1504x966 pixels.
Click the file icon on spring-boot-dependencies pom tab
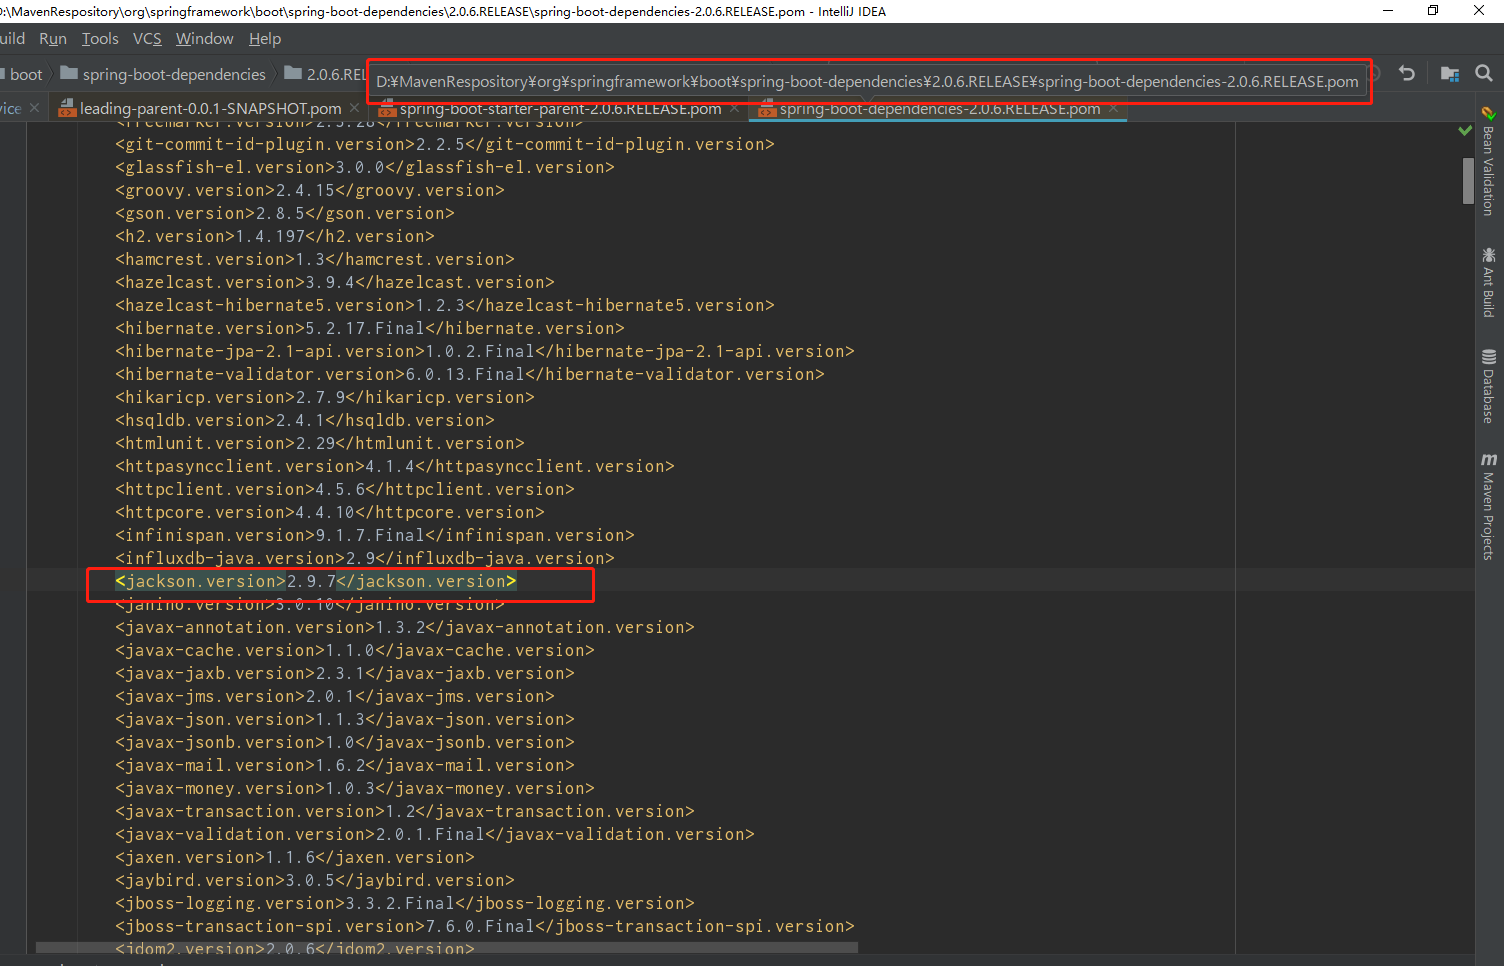767,108
